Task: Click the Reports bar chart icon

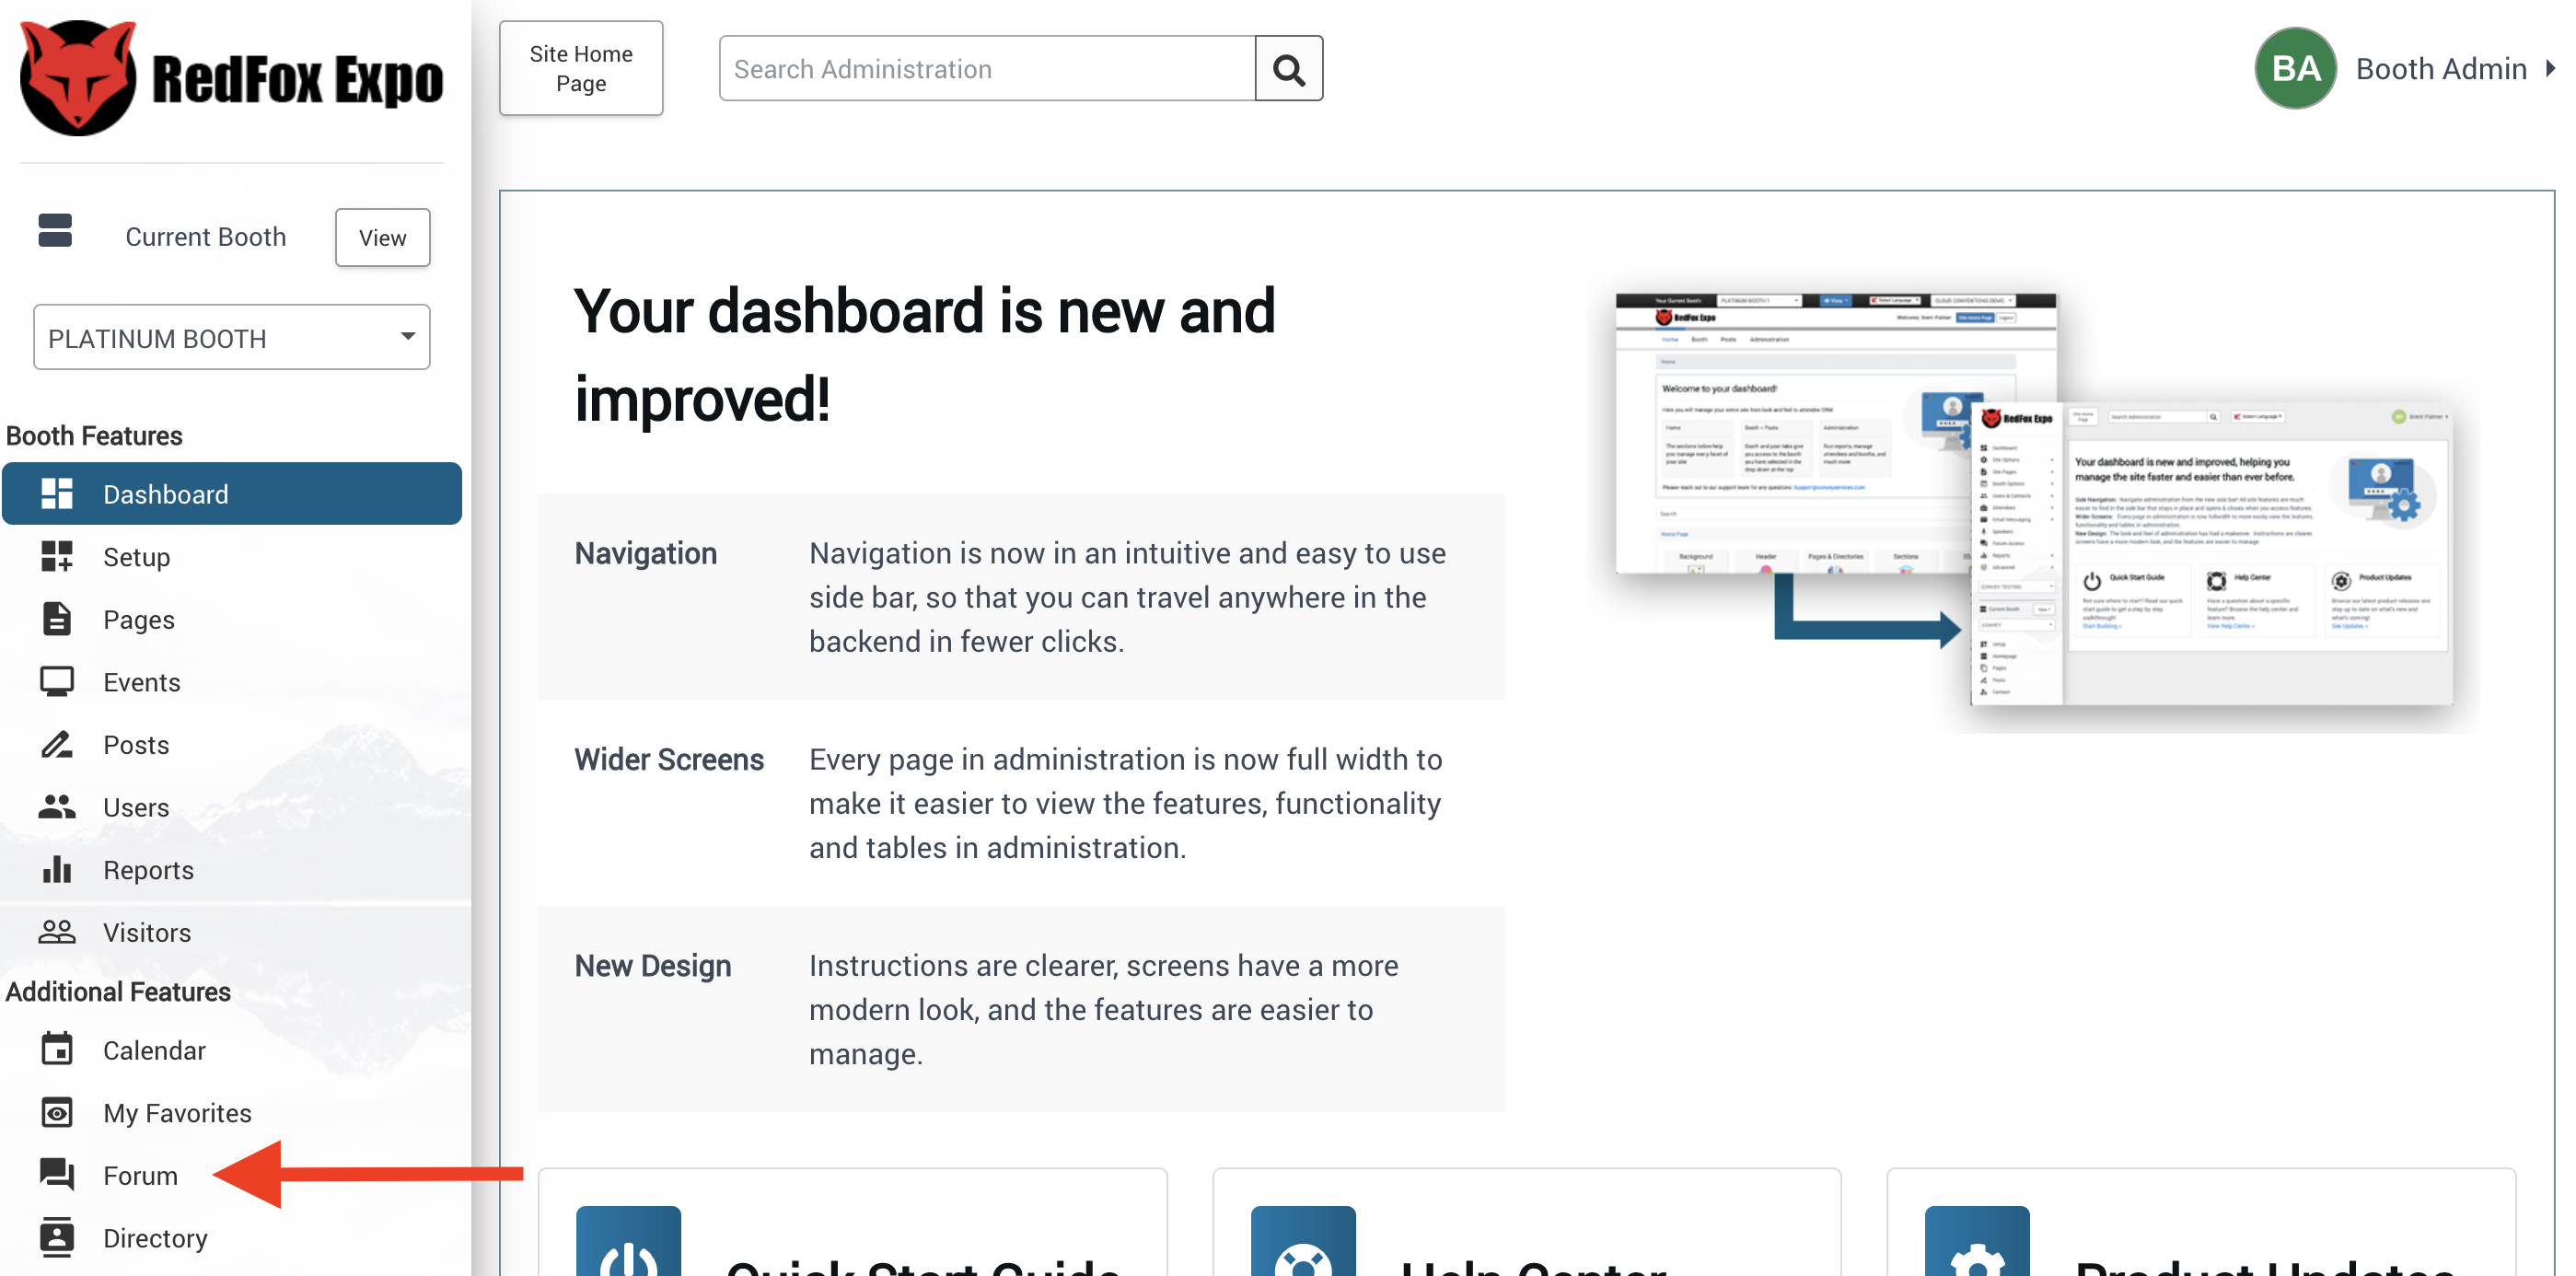Action: click(57, 869)
